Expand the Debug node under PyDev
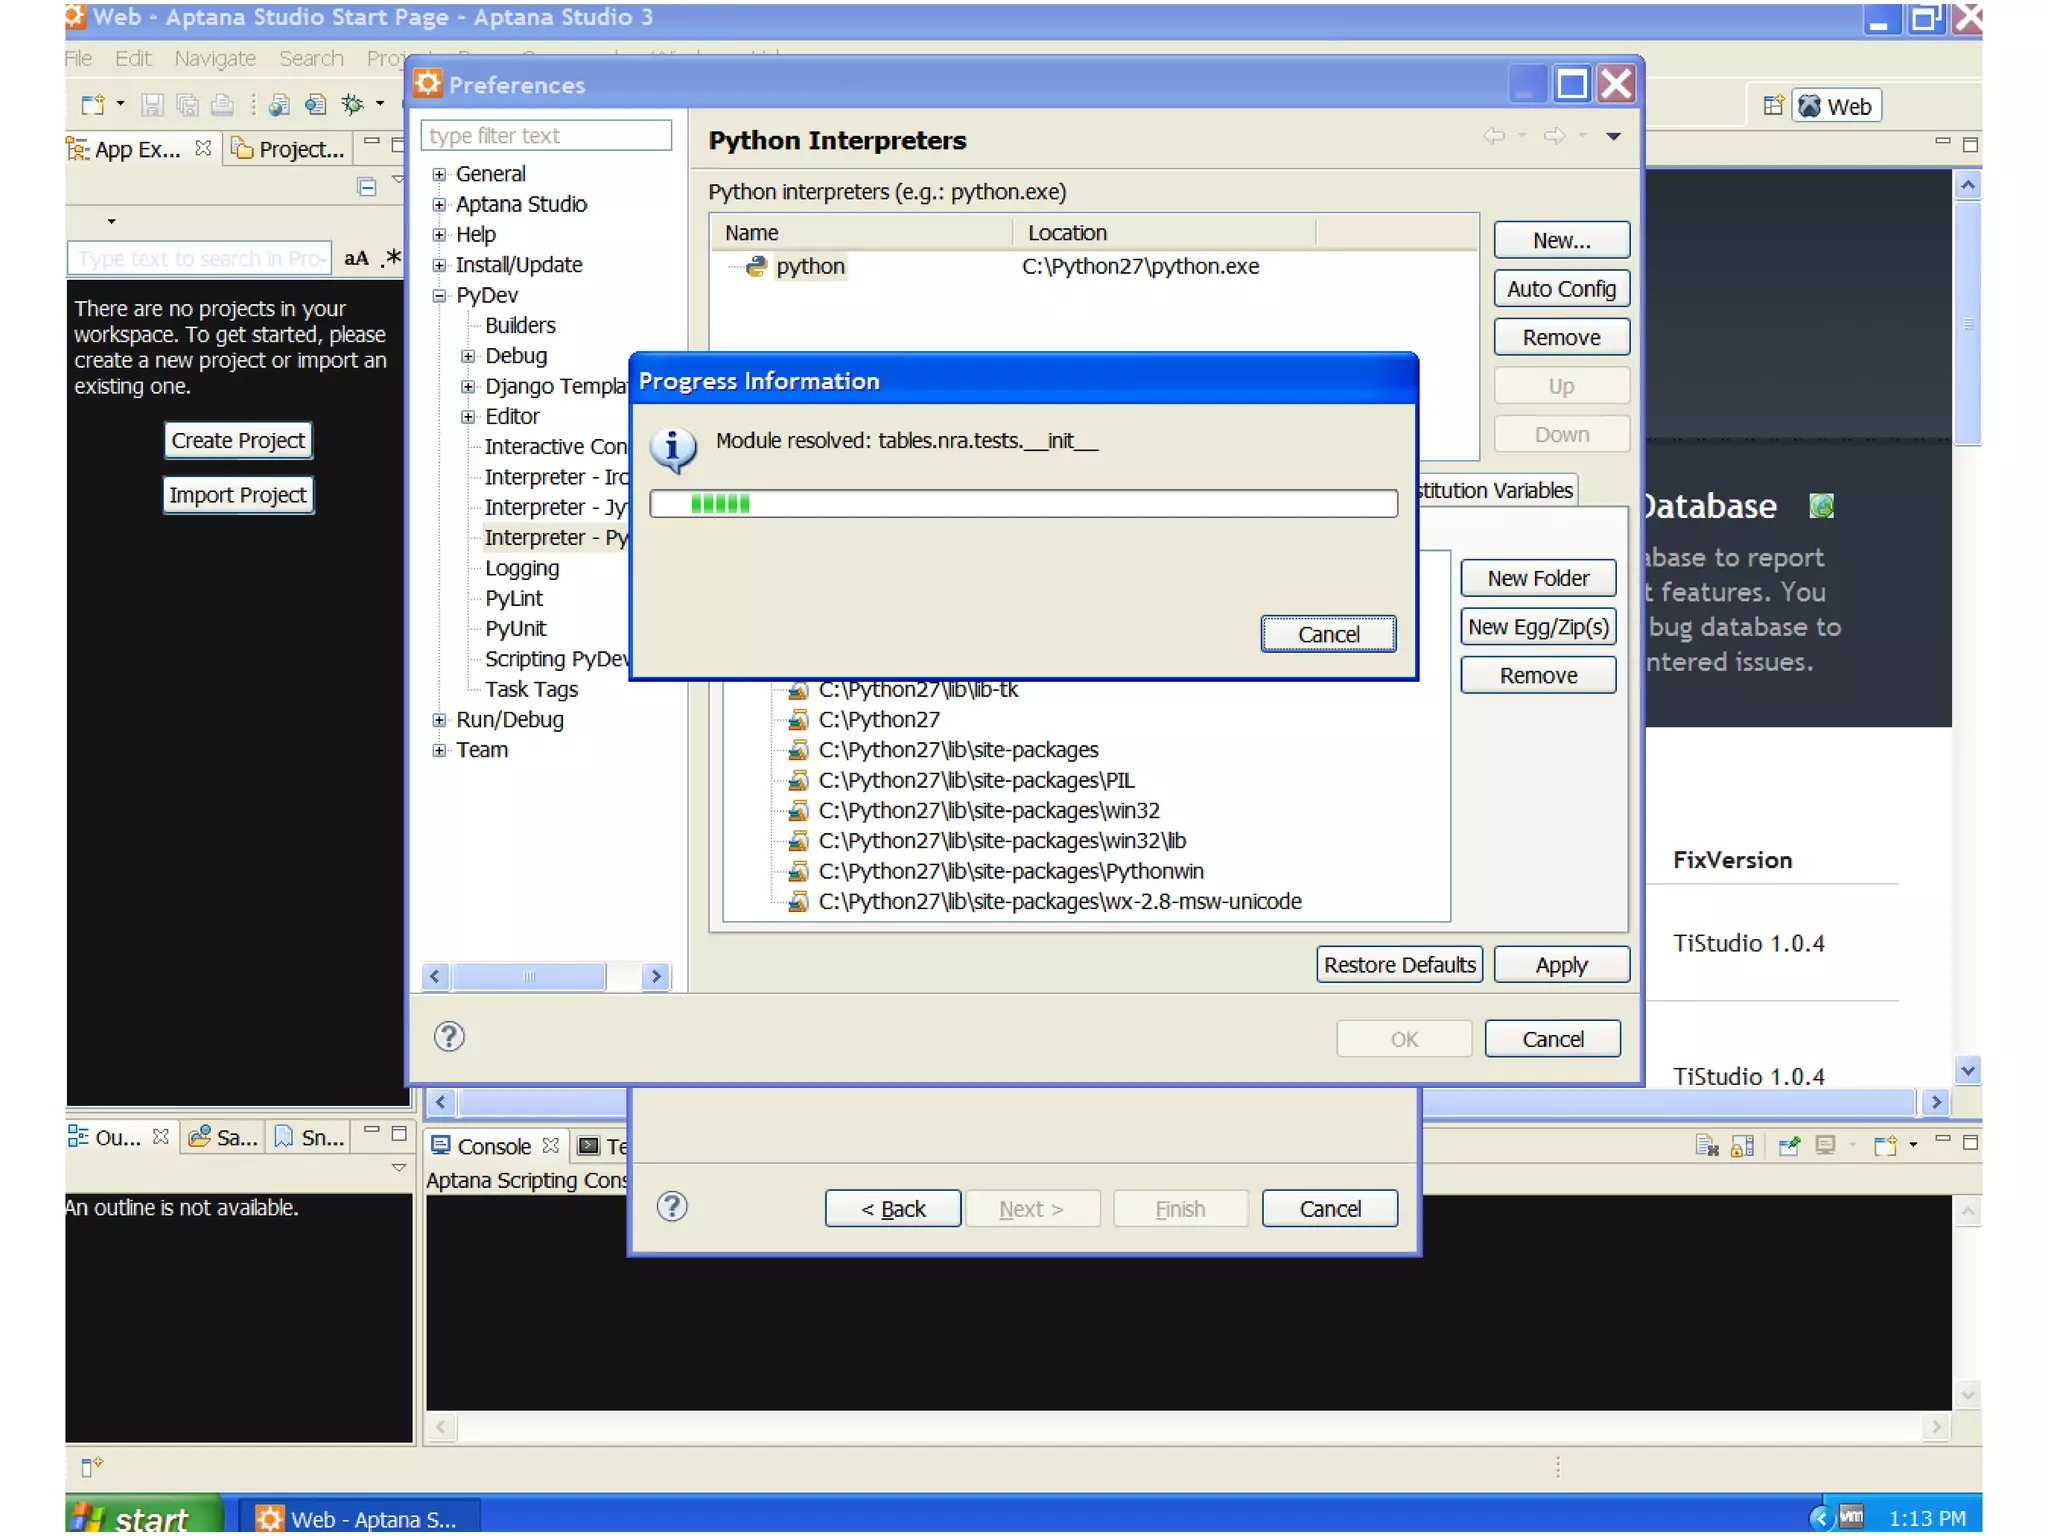This screenshot has width=2048, height=1536. [x=468, y=356]
